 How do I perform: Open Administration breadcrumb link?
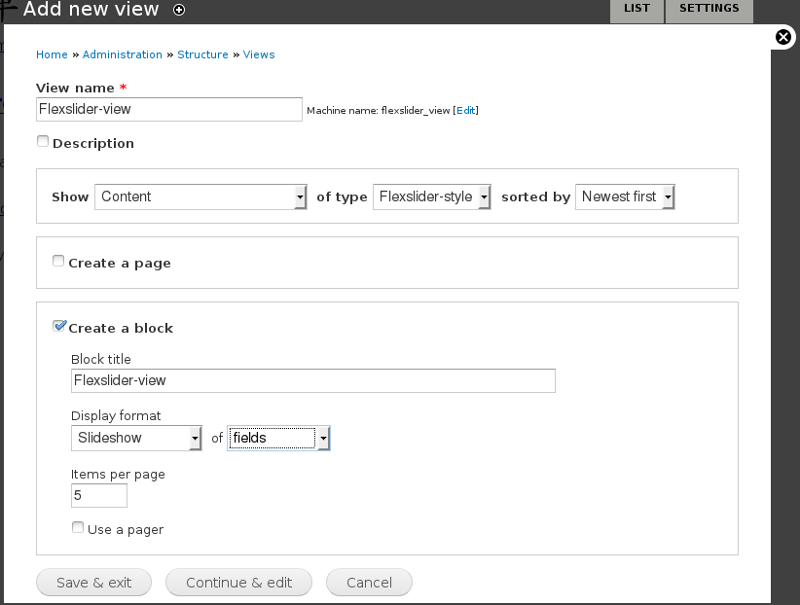coord(122,55)
